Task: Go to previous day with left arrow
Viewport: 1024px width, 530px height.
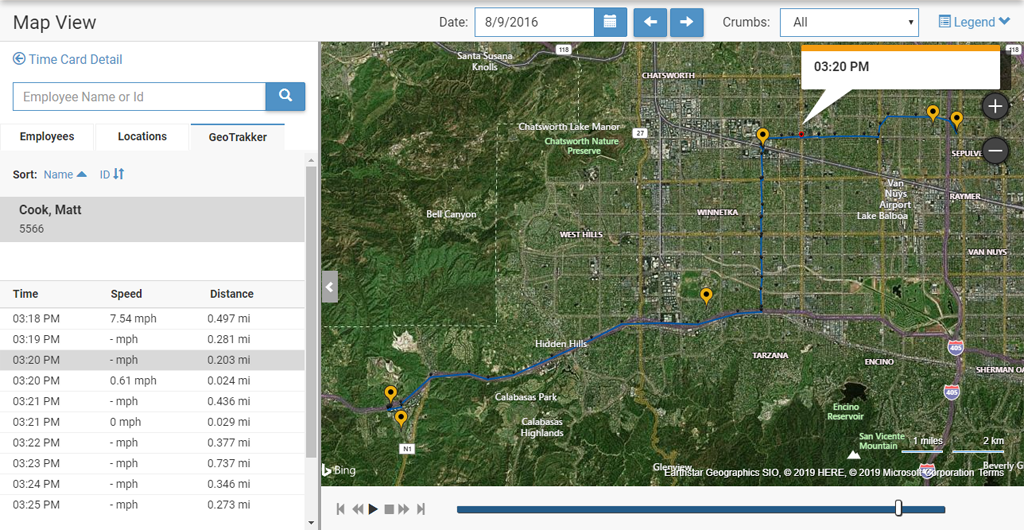Action: coord(650,22)
